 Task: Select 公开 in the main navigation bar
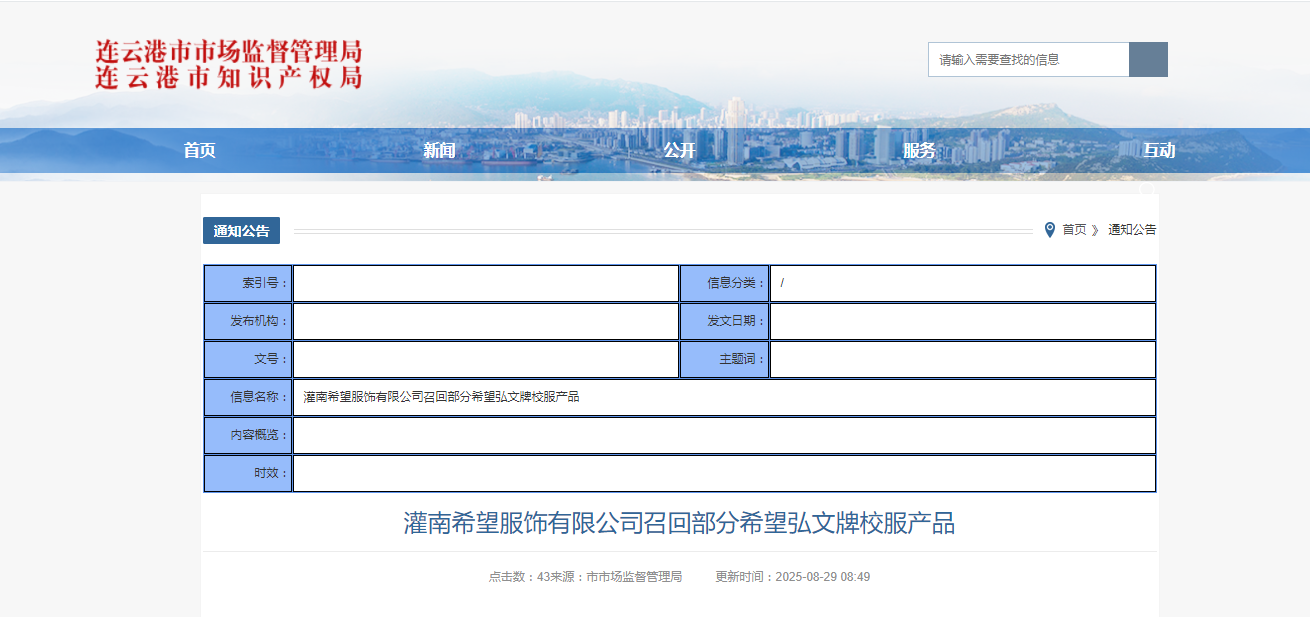679,151
